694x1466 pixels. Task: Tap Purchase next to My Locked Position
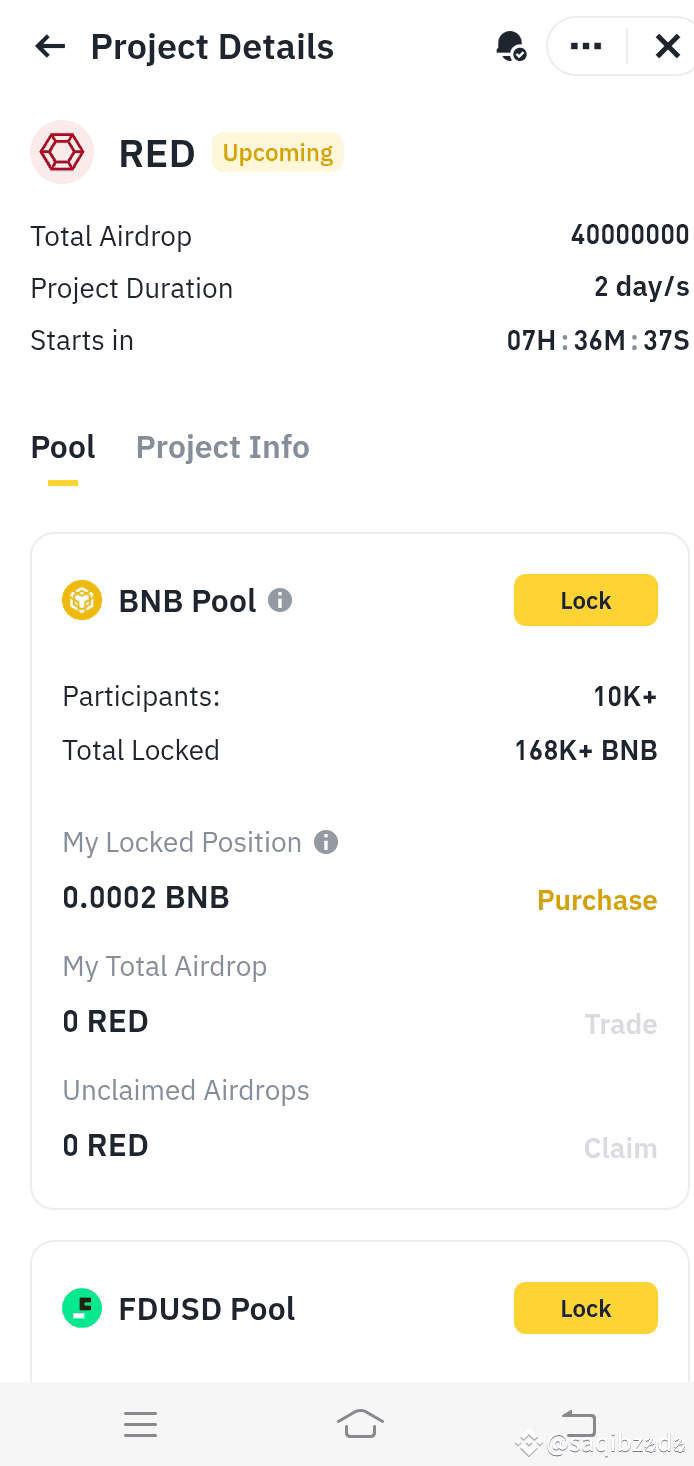coord(596,900)
